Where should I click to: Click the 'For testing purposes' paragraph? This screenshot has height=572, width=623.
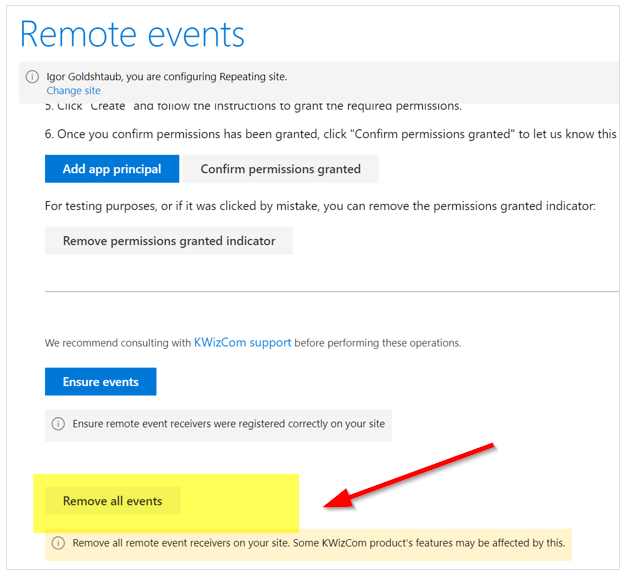320,206
